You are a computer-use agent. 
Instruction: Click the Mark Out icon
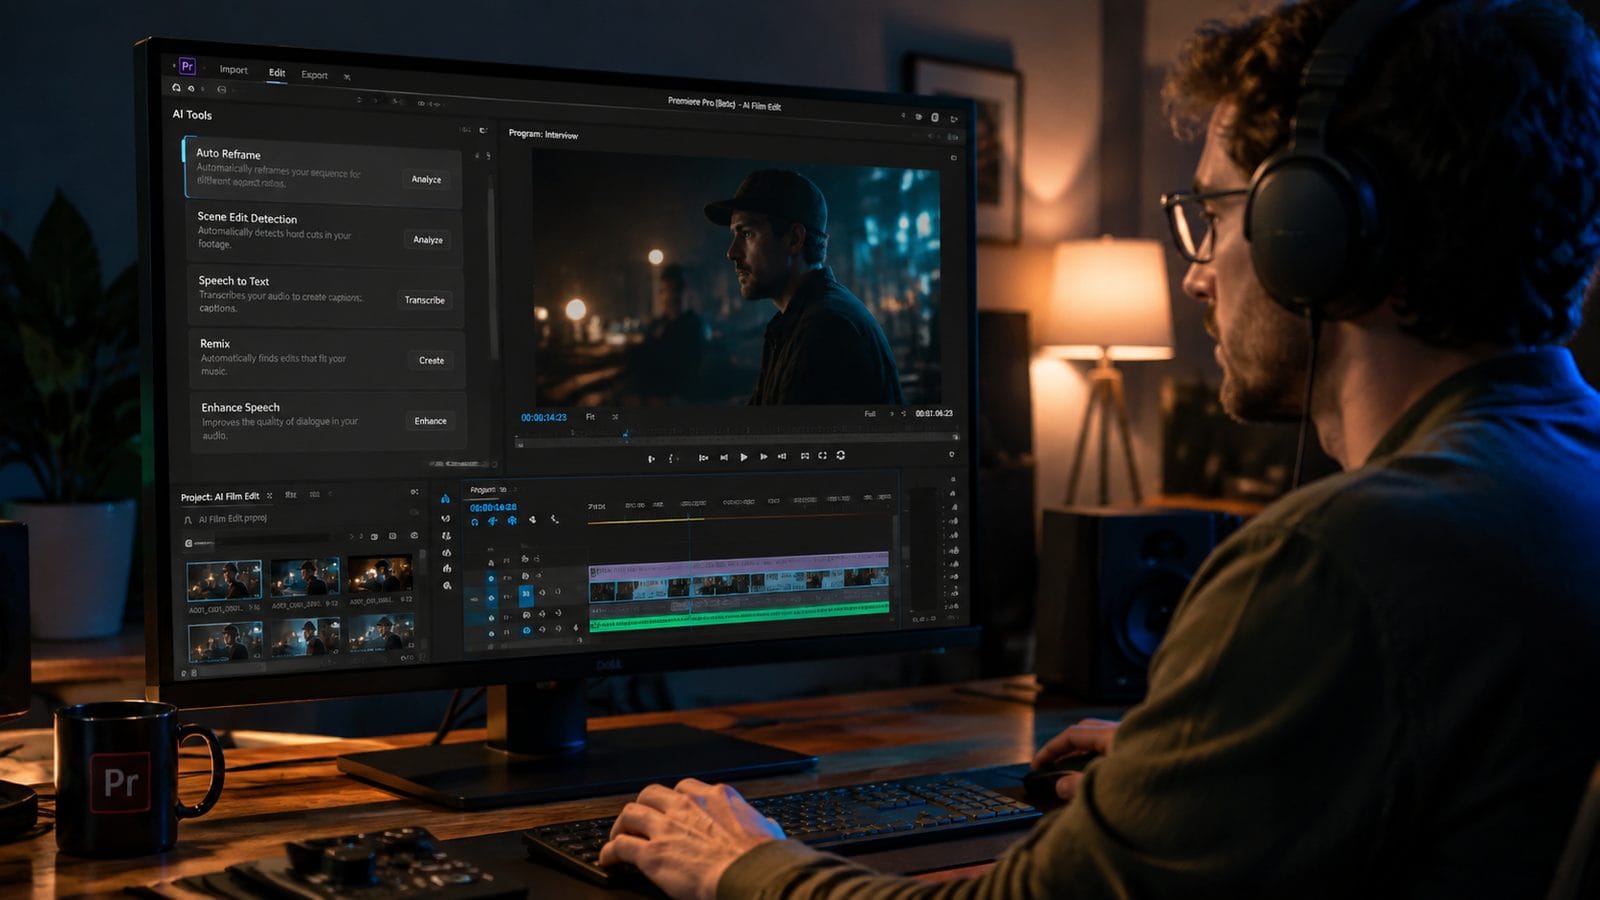(x=672, y=458)
